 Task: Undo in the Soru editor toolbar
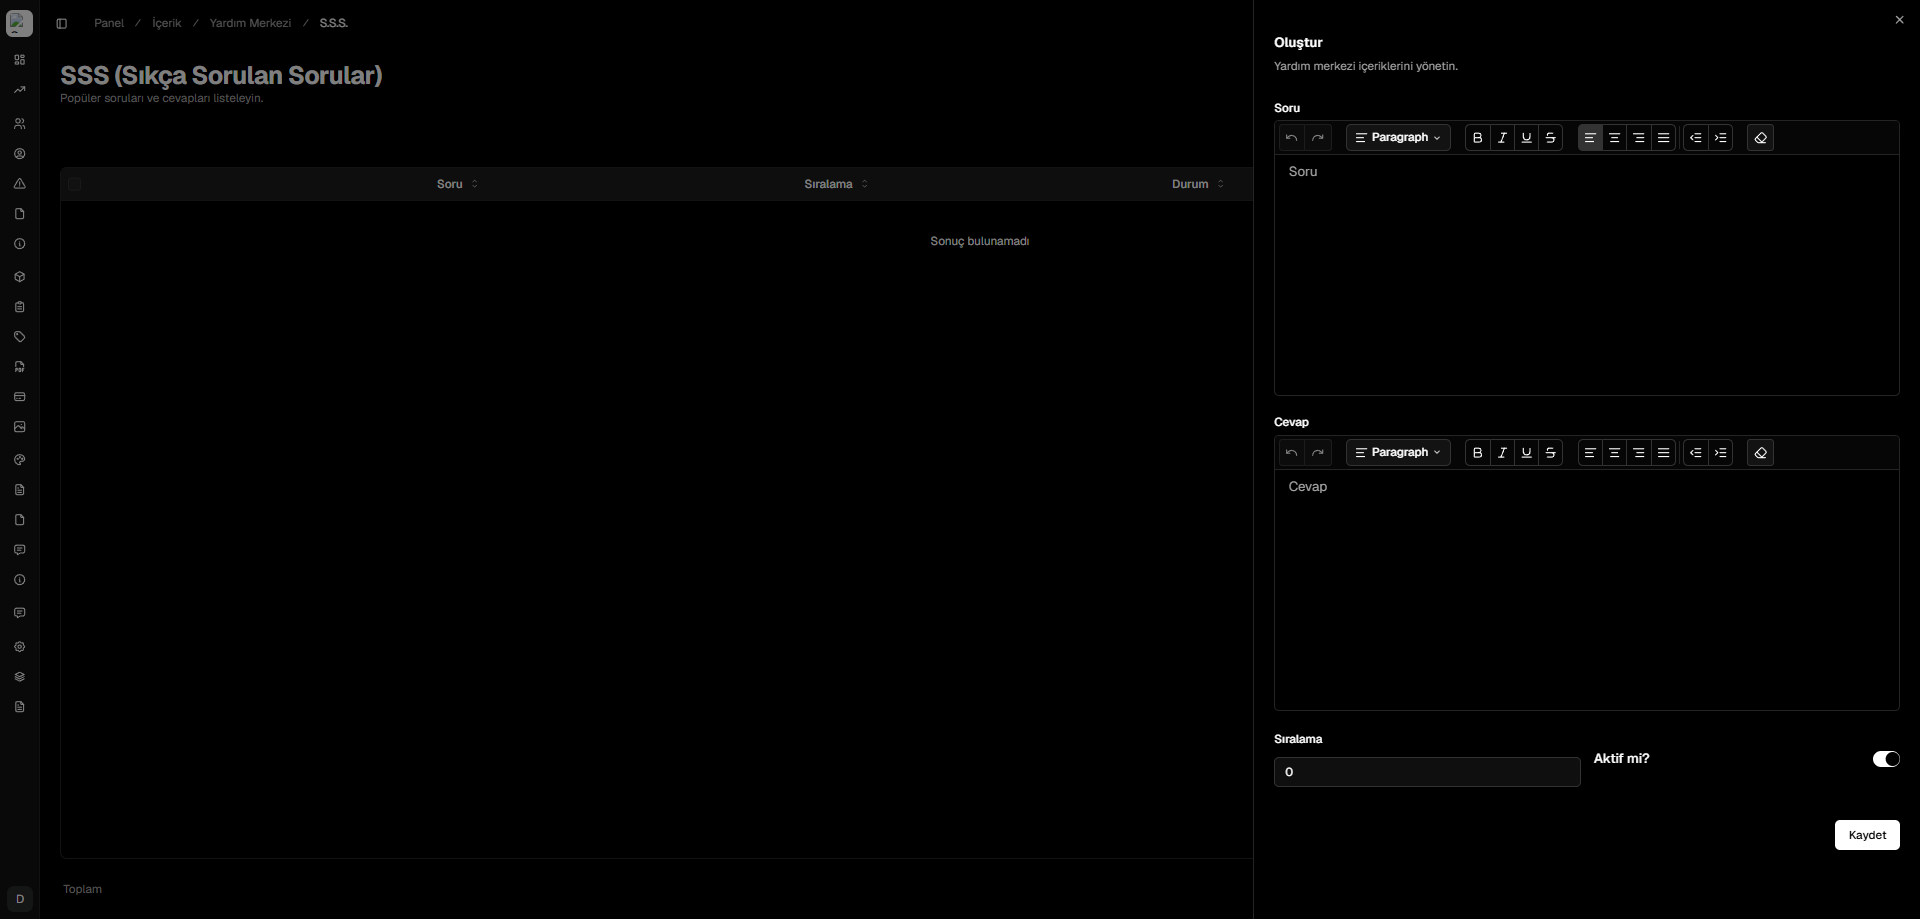coord(1292,138)
